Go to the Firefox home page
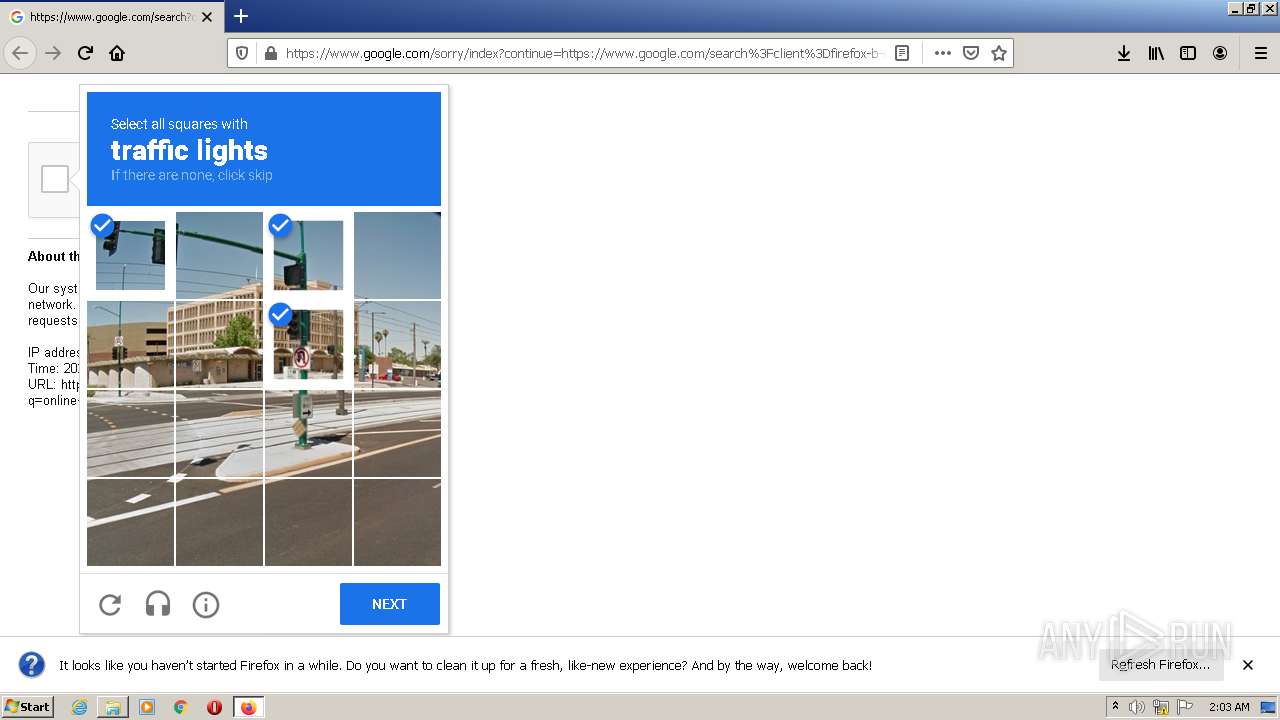The height and width of the screenshot is (720, 1280). pyautogui.click(x=117, y=53)
